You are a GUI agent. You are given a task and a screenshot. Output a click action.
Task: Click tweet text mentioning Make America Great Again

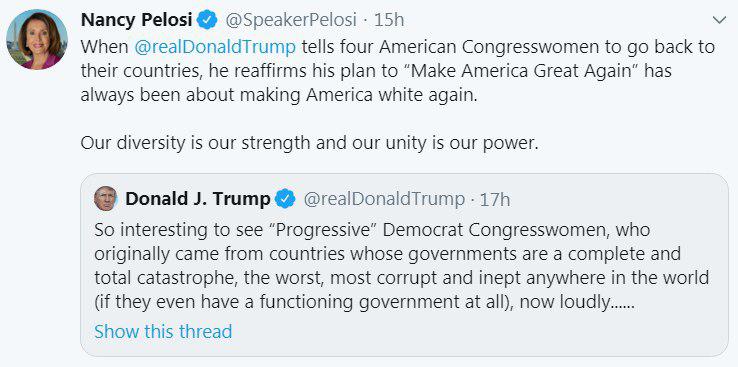coord(376,71)
